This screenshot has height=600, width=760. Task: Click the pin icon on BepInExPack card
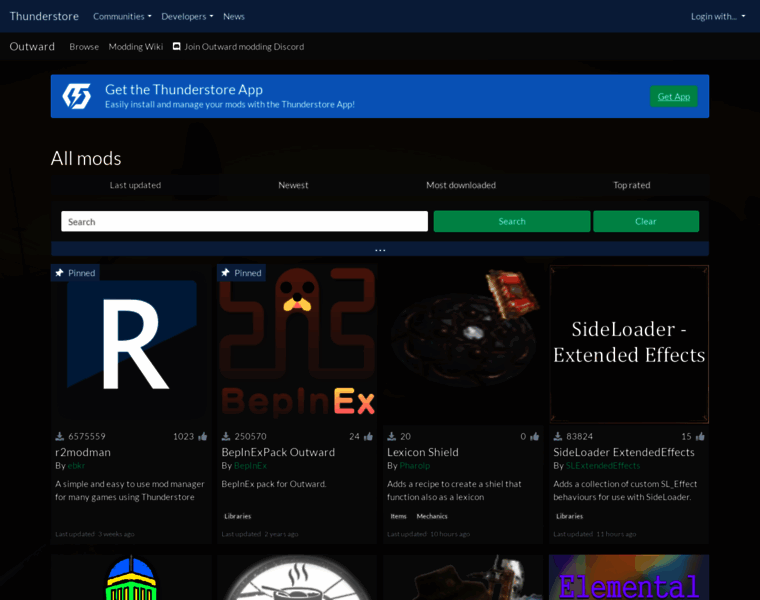coord(225,273)
